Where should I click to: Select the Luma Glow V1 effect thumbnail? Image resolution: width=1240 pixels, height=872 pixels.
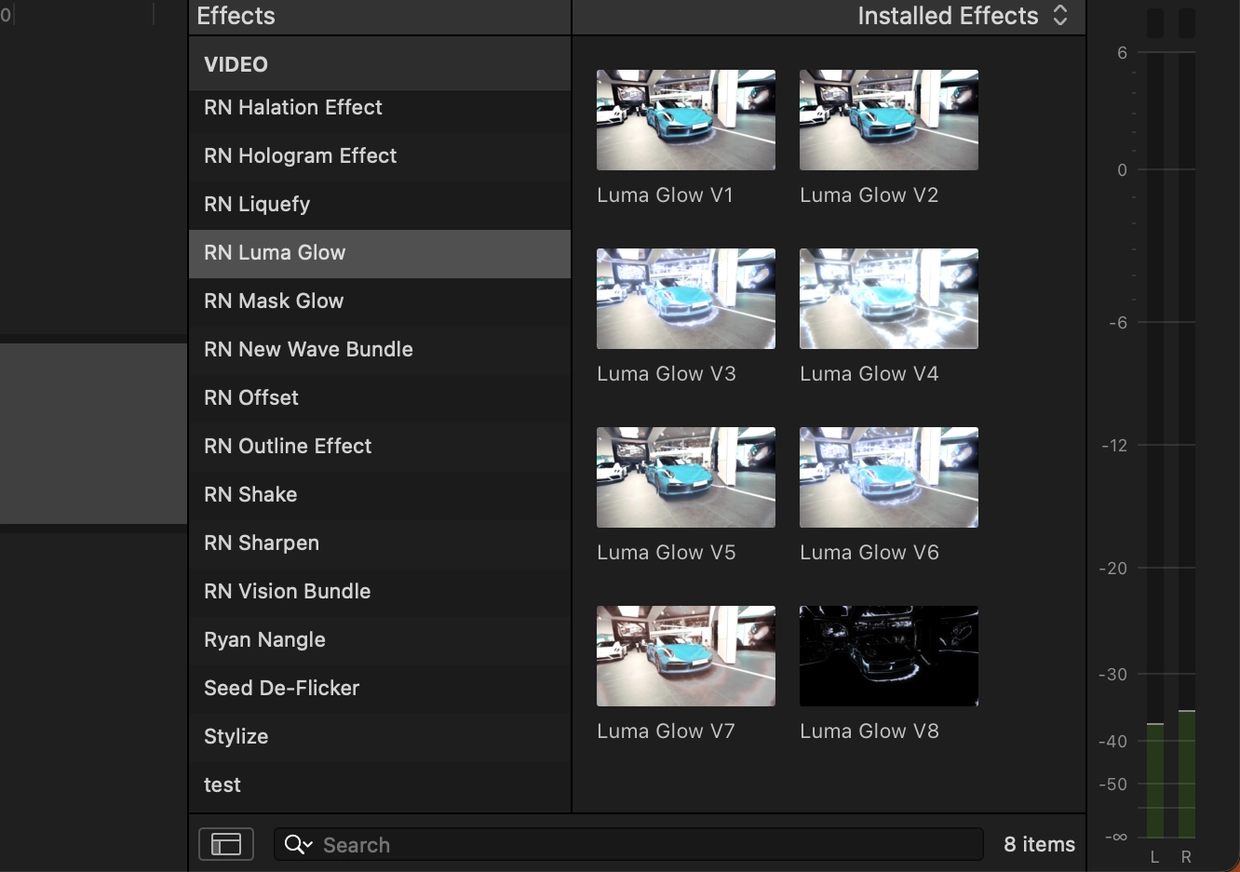685,120
